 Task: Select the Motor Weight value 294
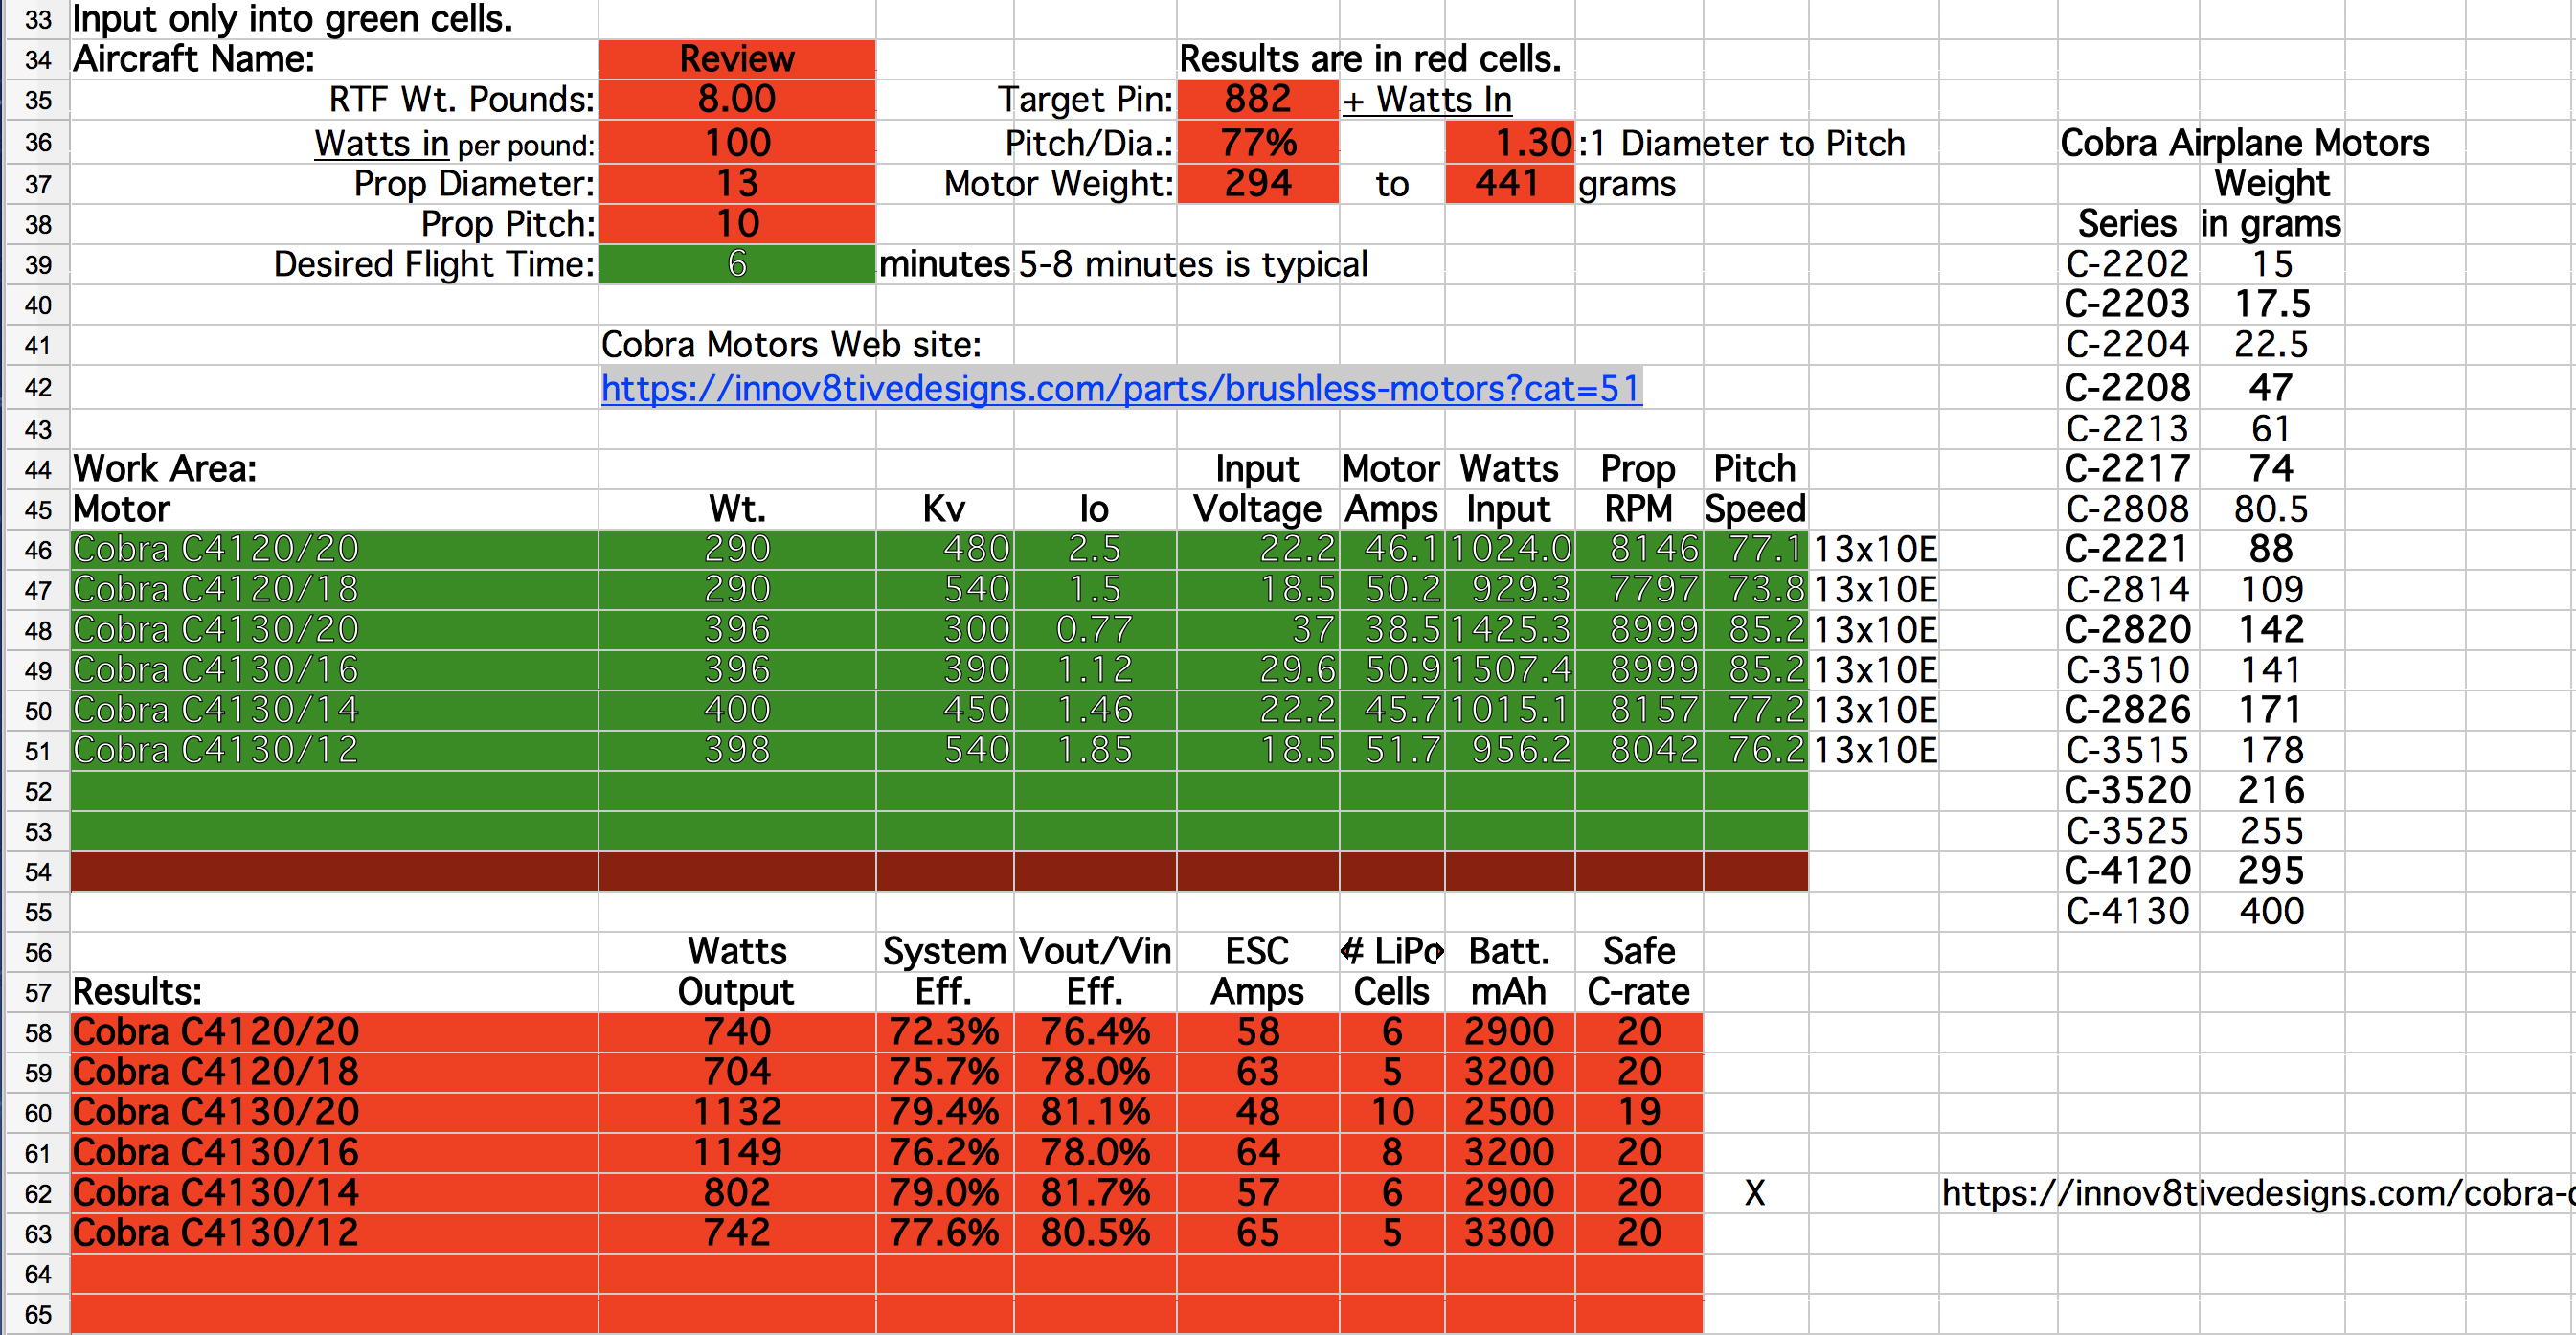click(1258, 183)
